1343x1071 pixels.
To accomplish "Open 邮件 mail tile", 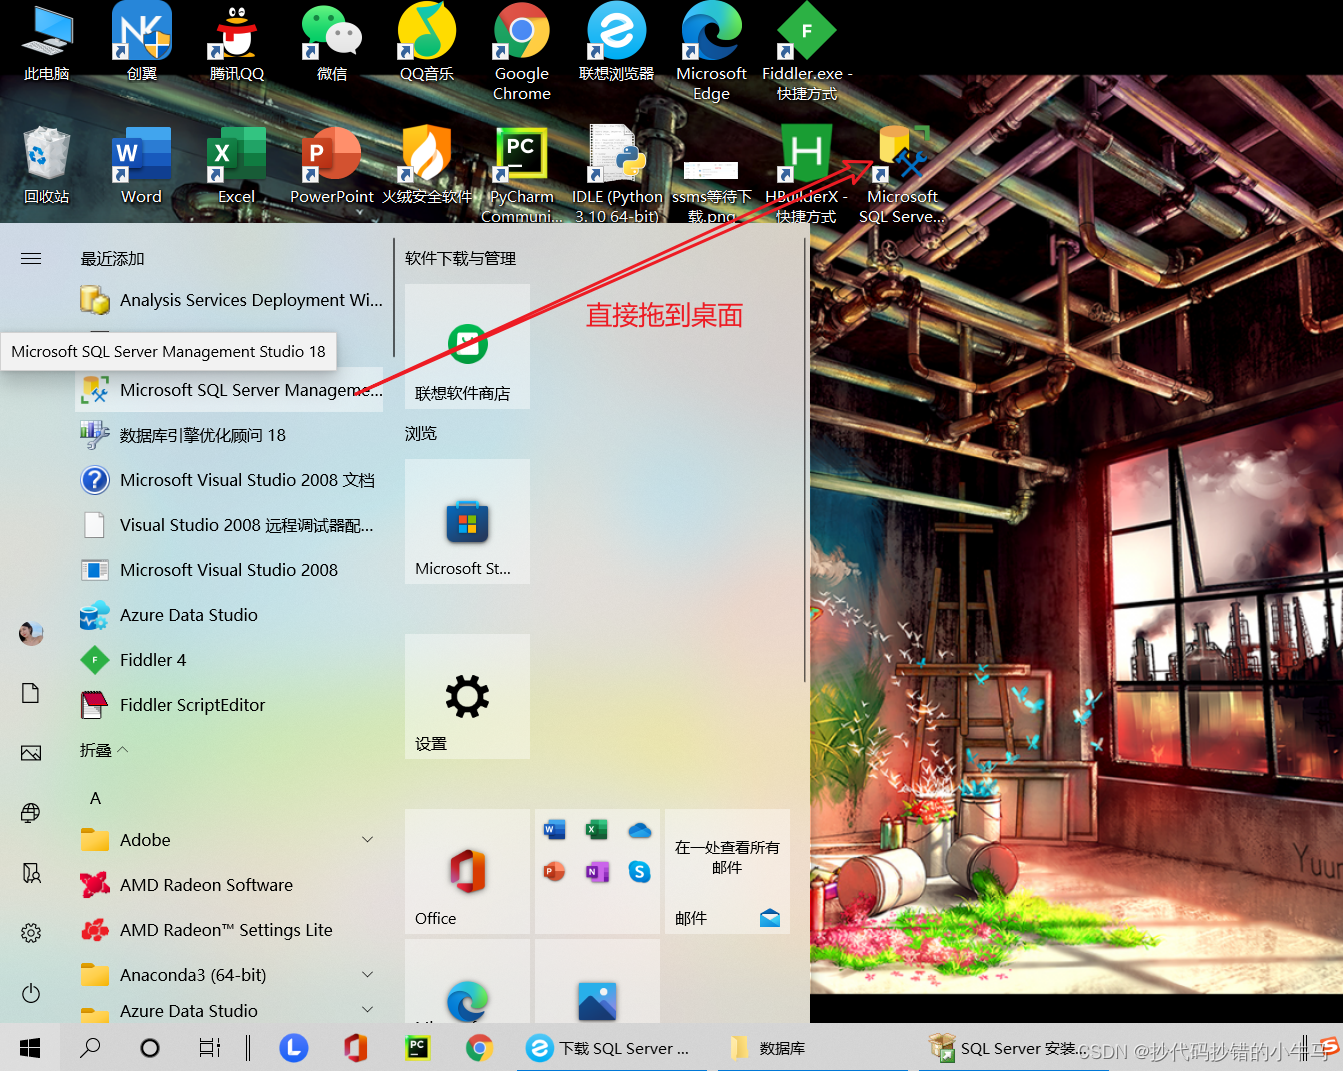I will click(727, 871).
